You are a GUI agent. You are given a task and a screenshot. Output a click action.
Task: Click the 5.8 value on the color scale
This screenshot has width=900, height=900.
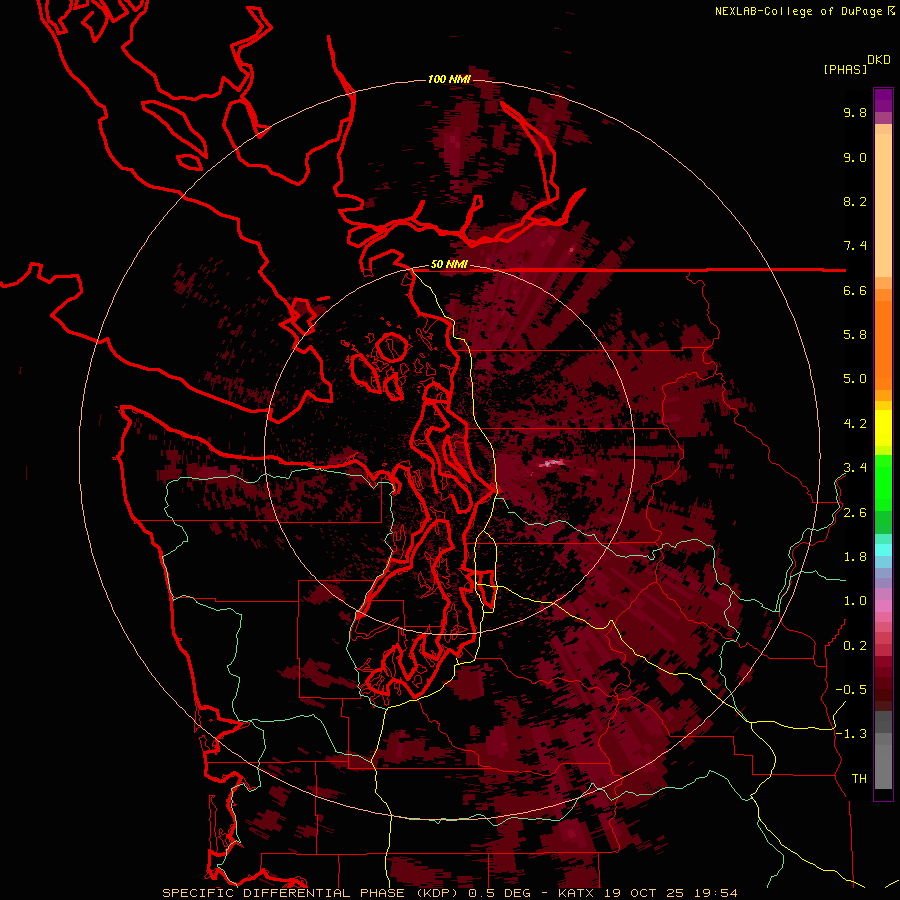coord(855,335)
